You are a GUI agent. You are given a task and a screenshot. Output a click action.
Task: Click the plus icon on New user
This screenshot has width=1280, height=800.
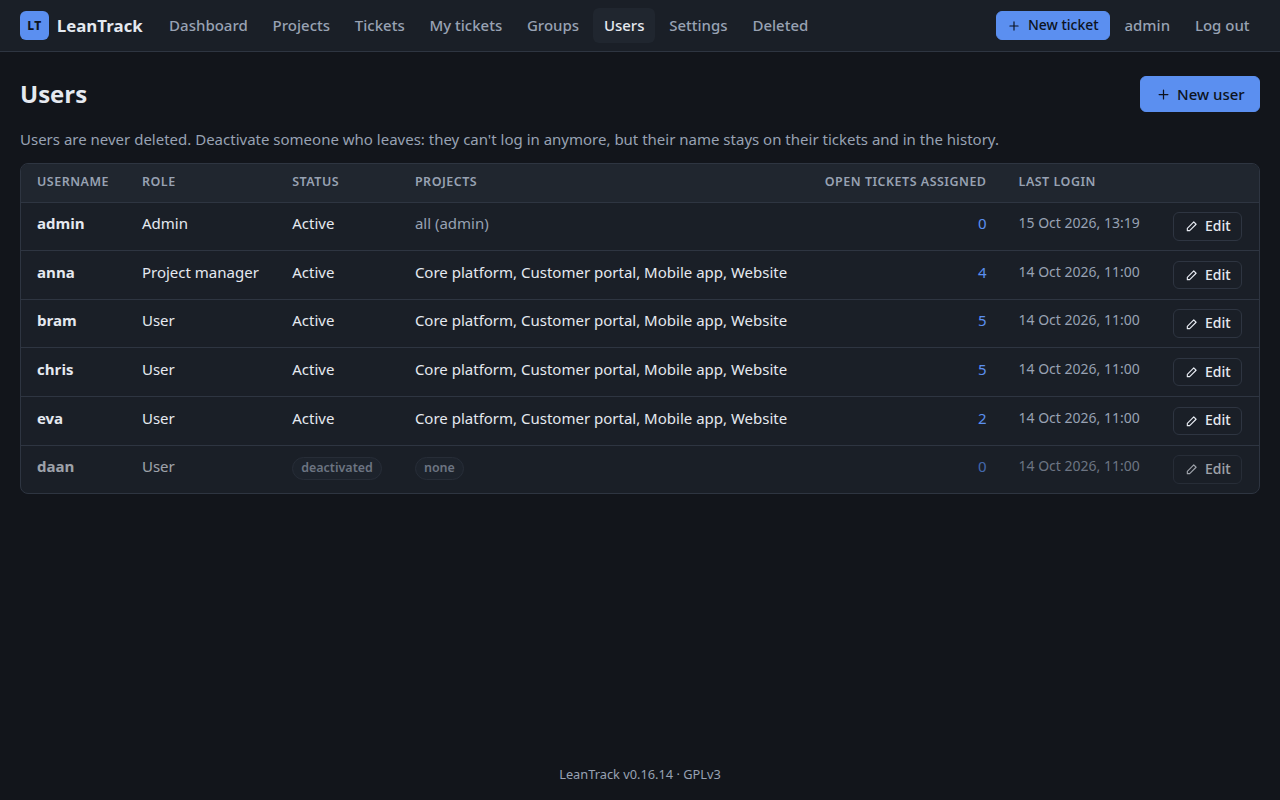(x=1163, y=95)
